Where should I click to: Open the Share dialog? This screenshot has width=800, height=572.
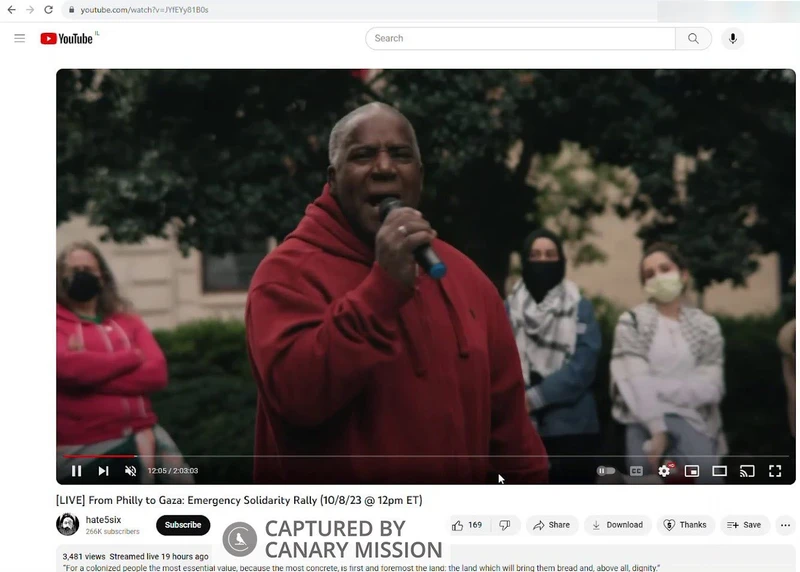pyautogui.click(x=551, y=525)
